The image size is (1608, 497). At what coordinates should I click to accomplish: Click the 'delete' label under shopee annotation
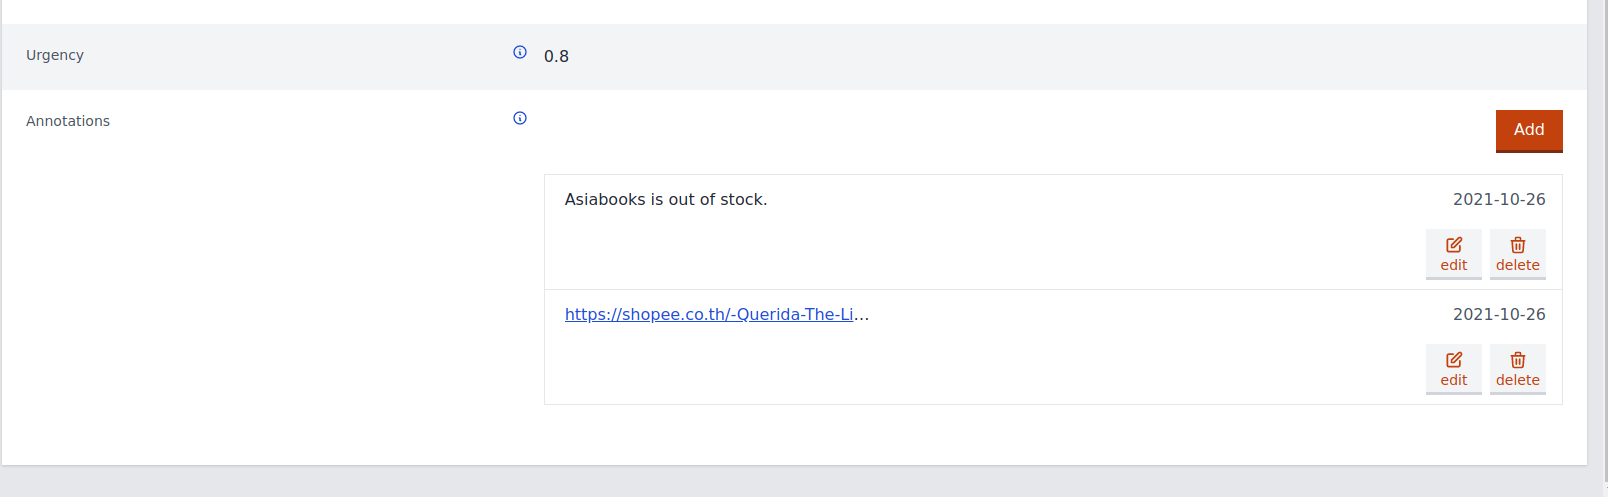[x=1518, y=380]
